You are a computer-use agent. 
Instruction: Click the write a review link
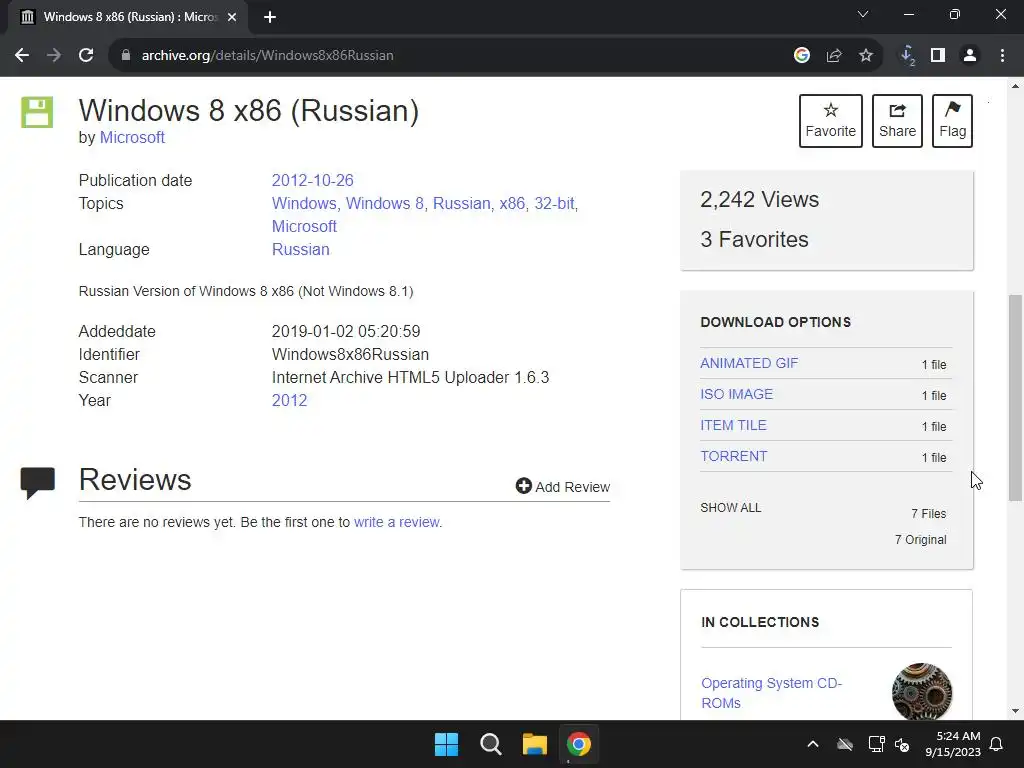pos(396,522)
